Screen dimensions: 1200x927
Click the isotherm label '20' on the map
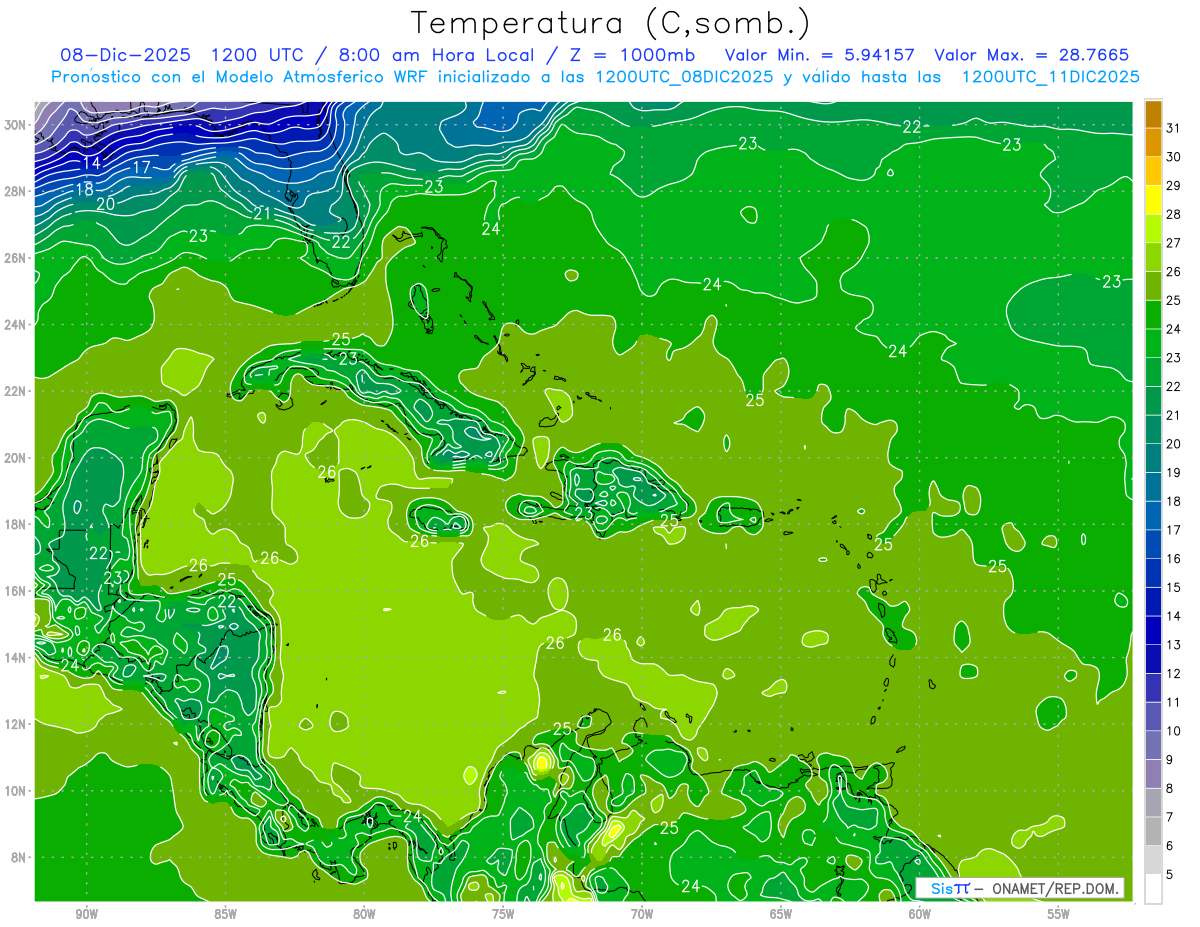pos(105,204)
